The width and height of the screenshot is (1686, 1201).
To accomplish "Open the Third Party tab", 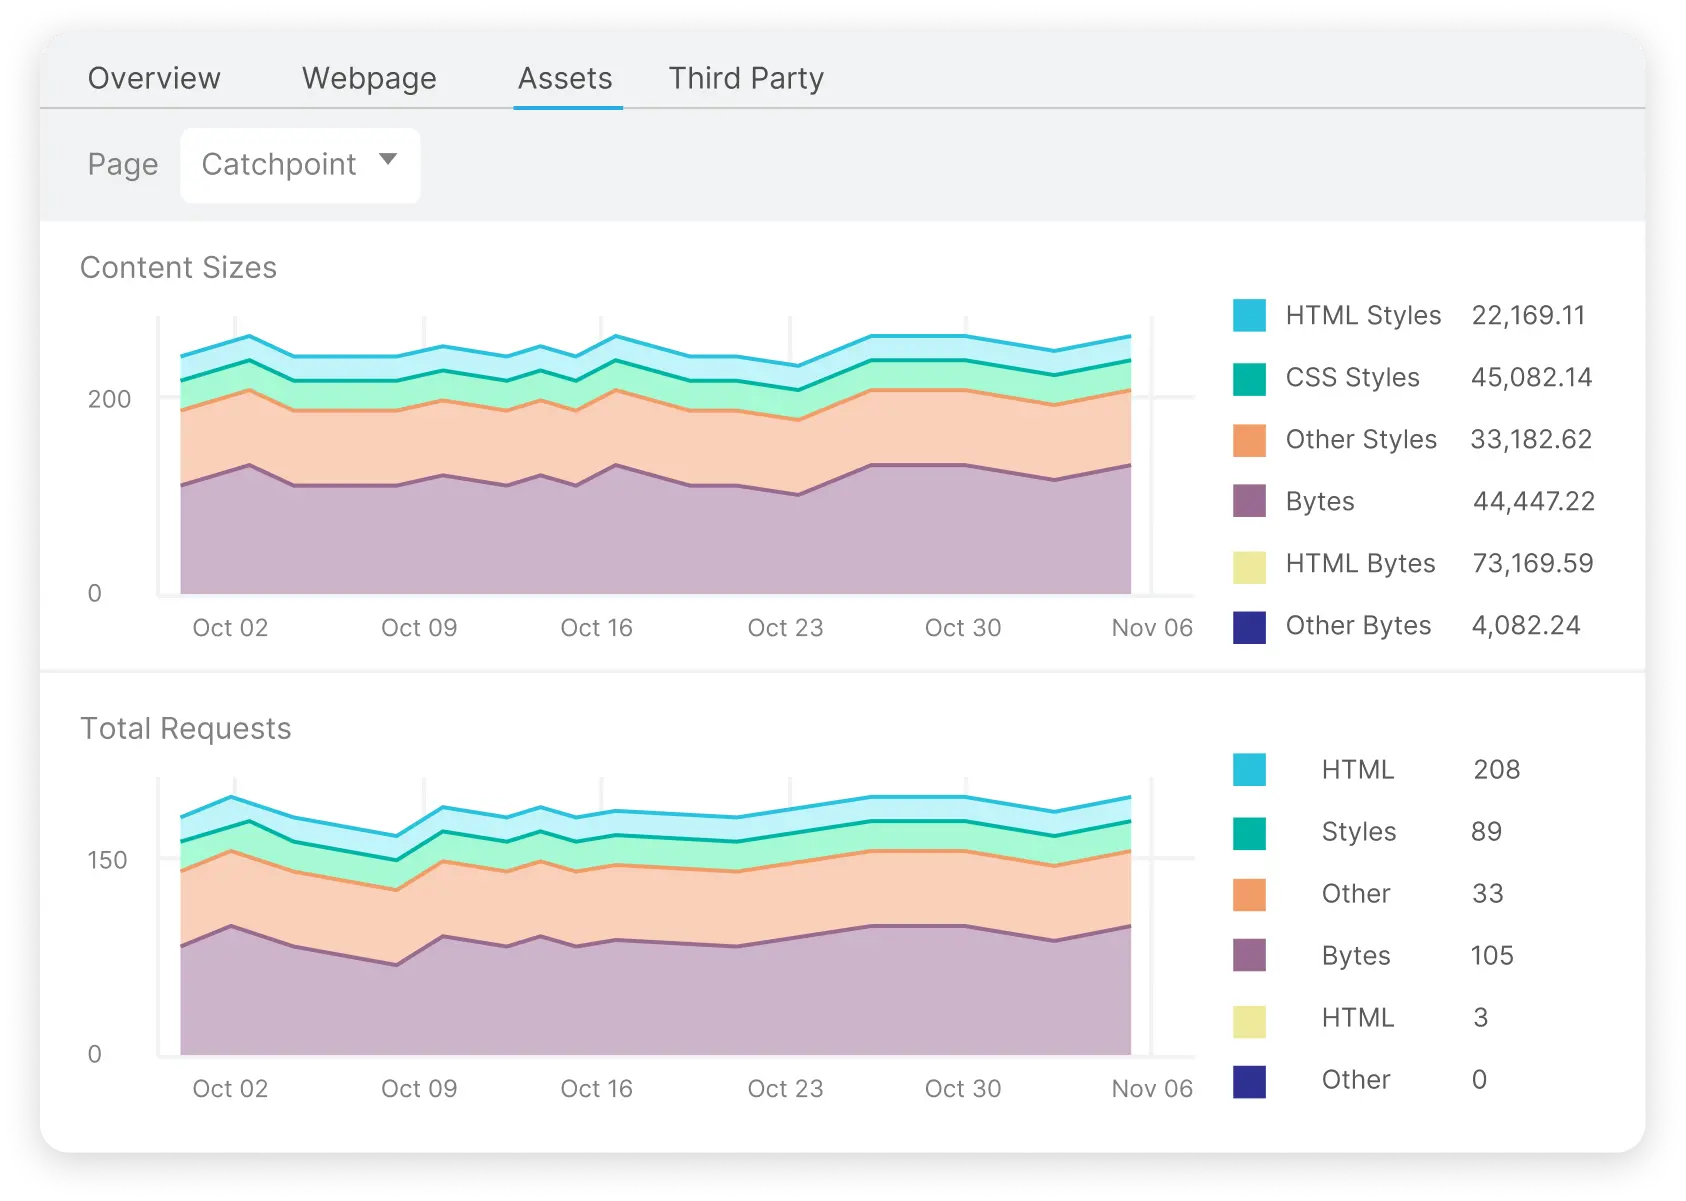I will coord(746,78).
